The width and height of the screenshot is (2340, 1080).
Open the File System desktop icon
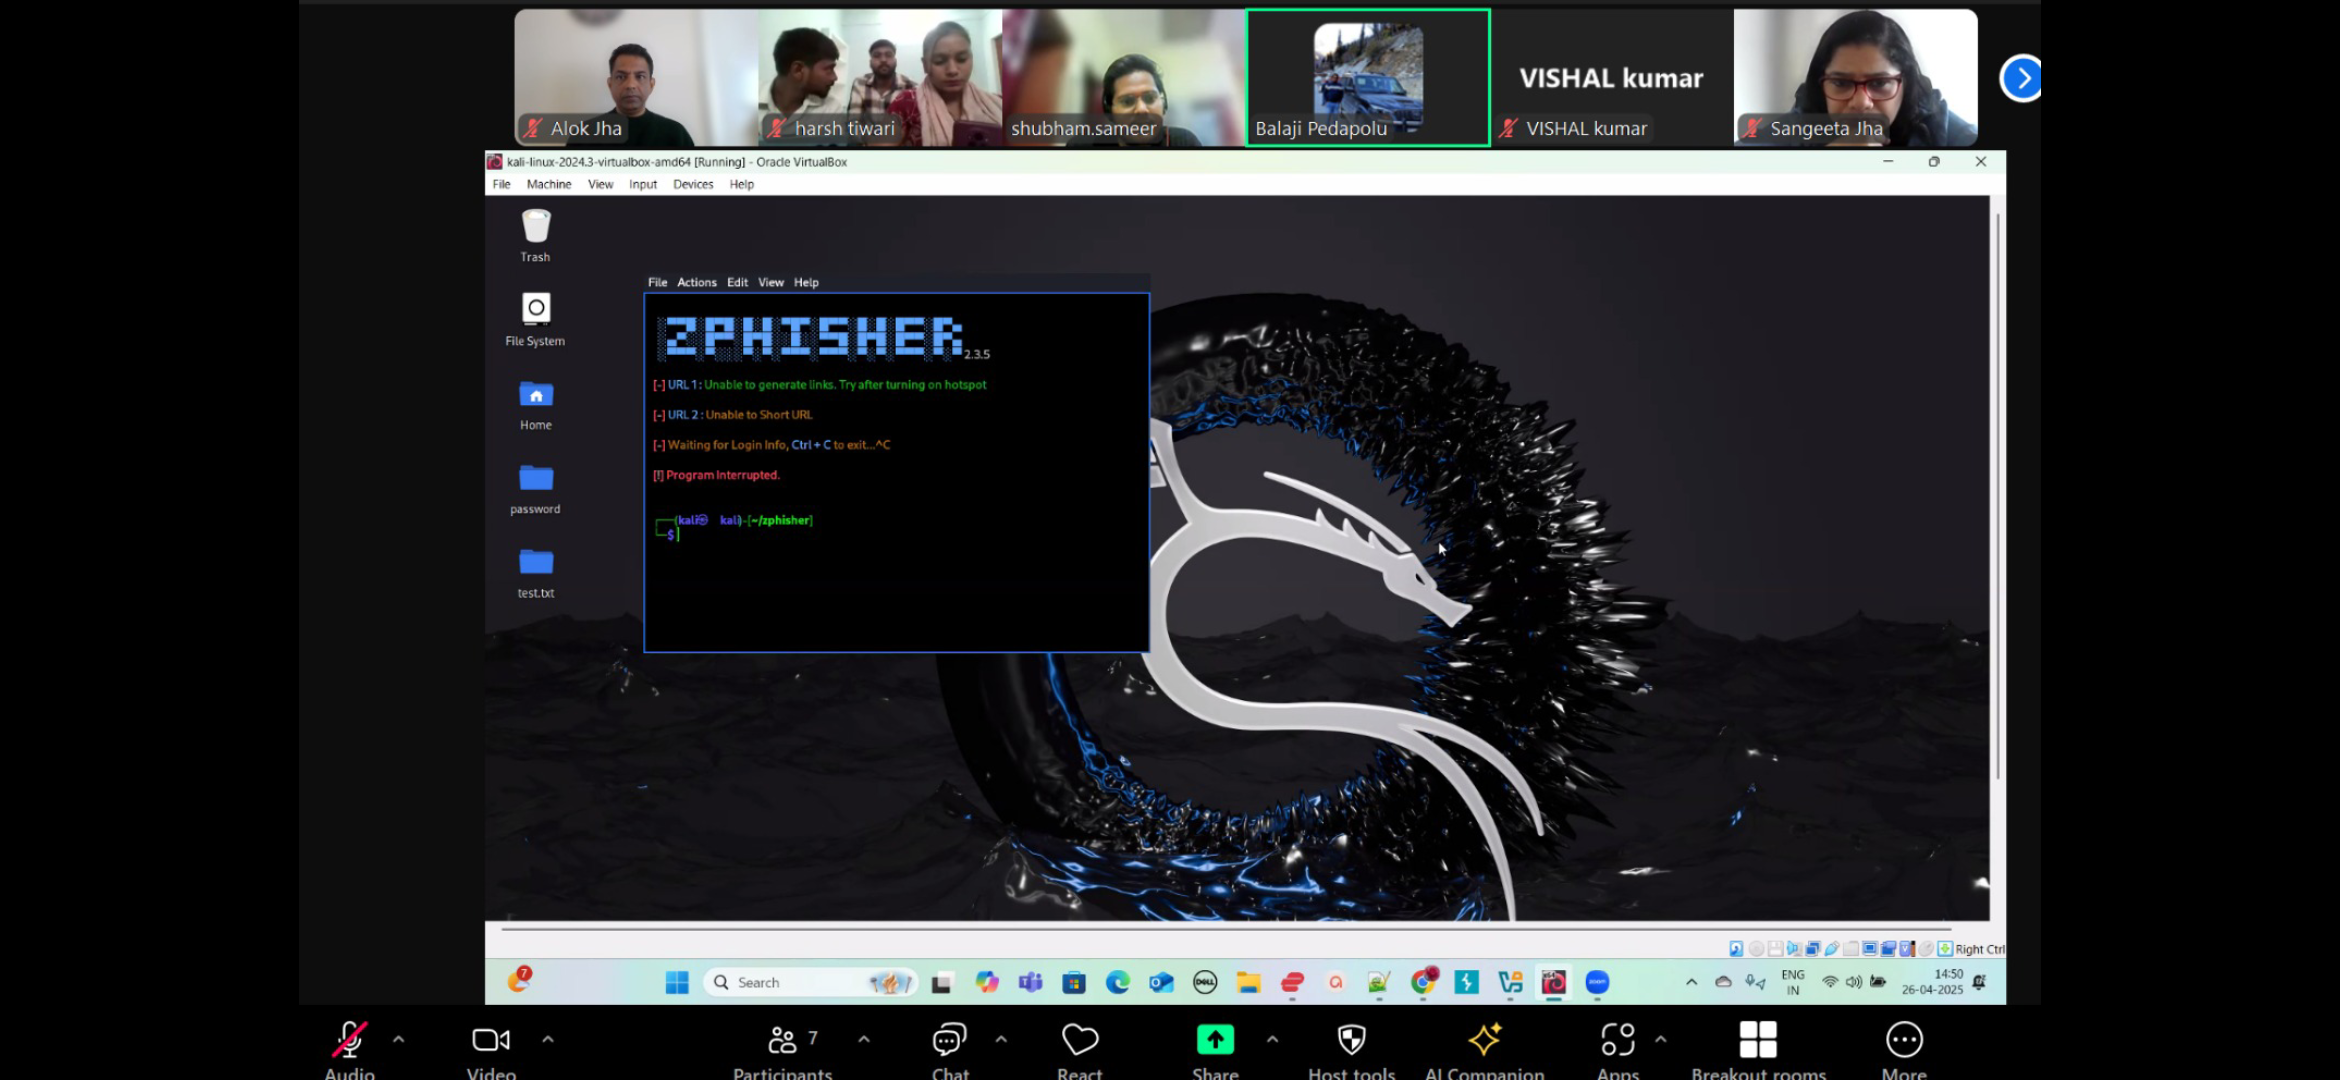(536, 309)
